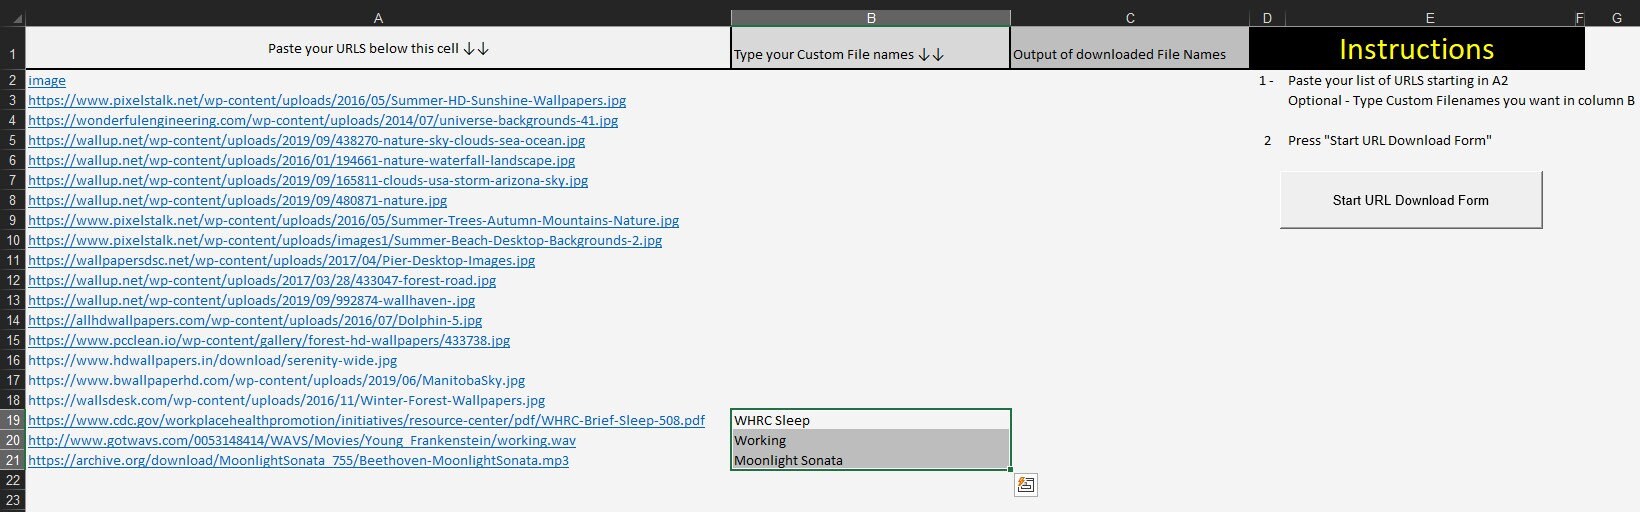Select row 20 header
The width and height of the screenshot is (1640, 512).
coord(12,440)
